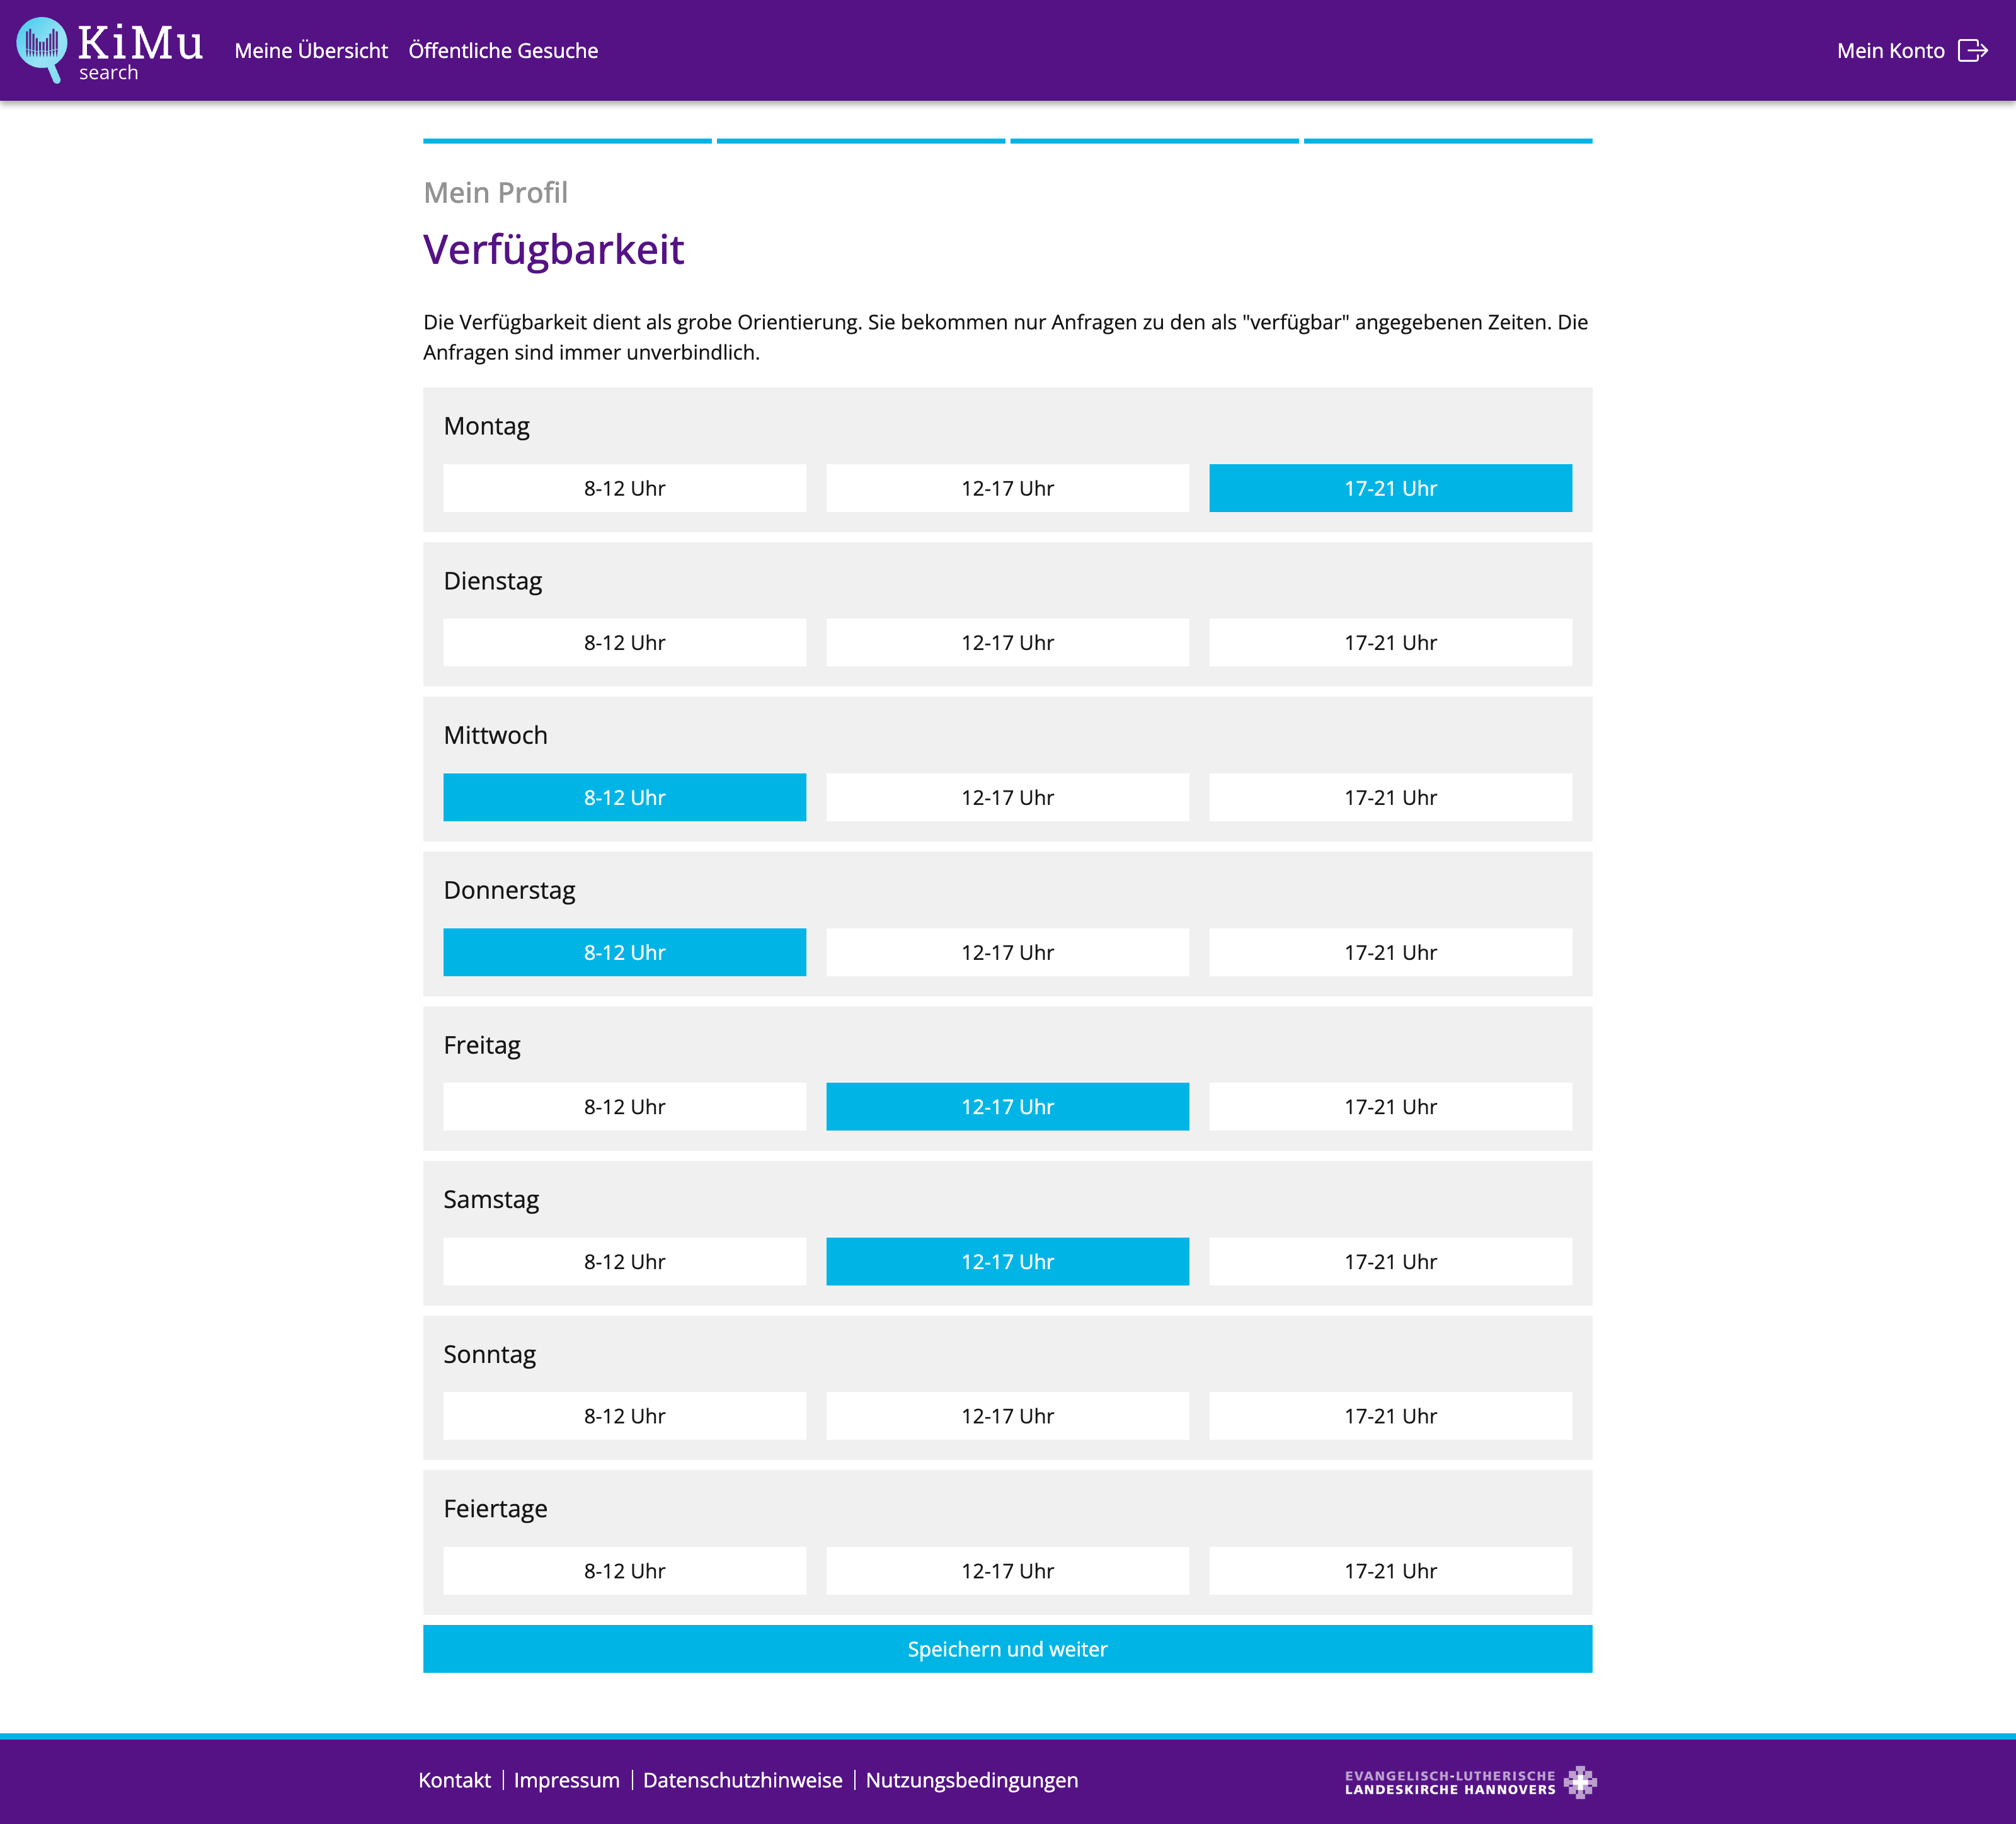Enable Dienstag 12-17 Uhr time slot

(1007, 642)
